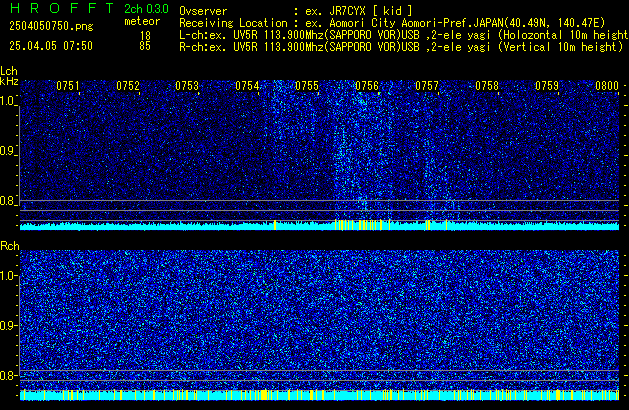The width and height of the screenshot is (629, 410).
Task: Click the 0758 time marker
Action: pos(487,86)
